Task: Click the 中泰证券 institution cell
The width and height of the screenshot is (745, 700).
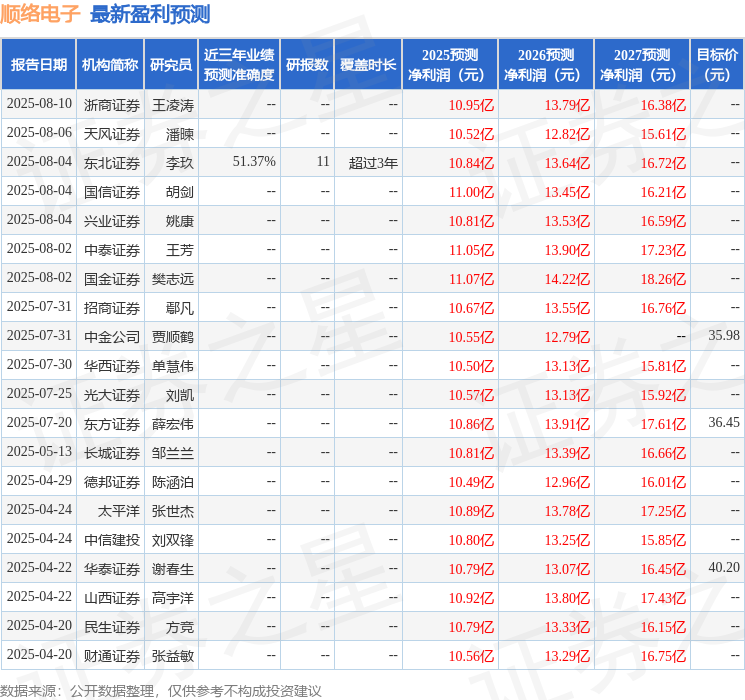Action: [112, 250]
